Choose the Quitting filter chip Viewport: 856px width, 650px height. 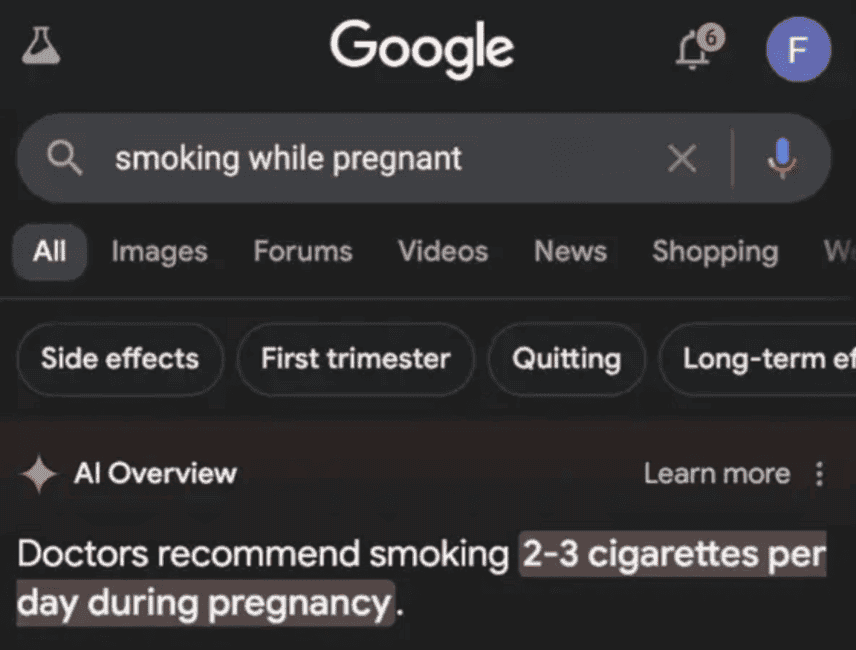[x=566, y=359]
